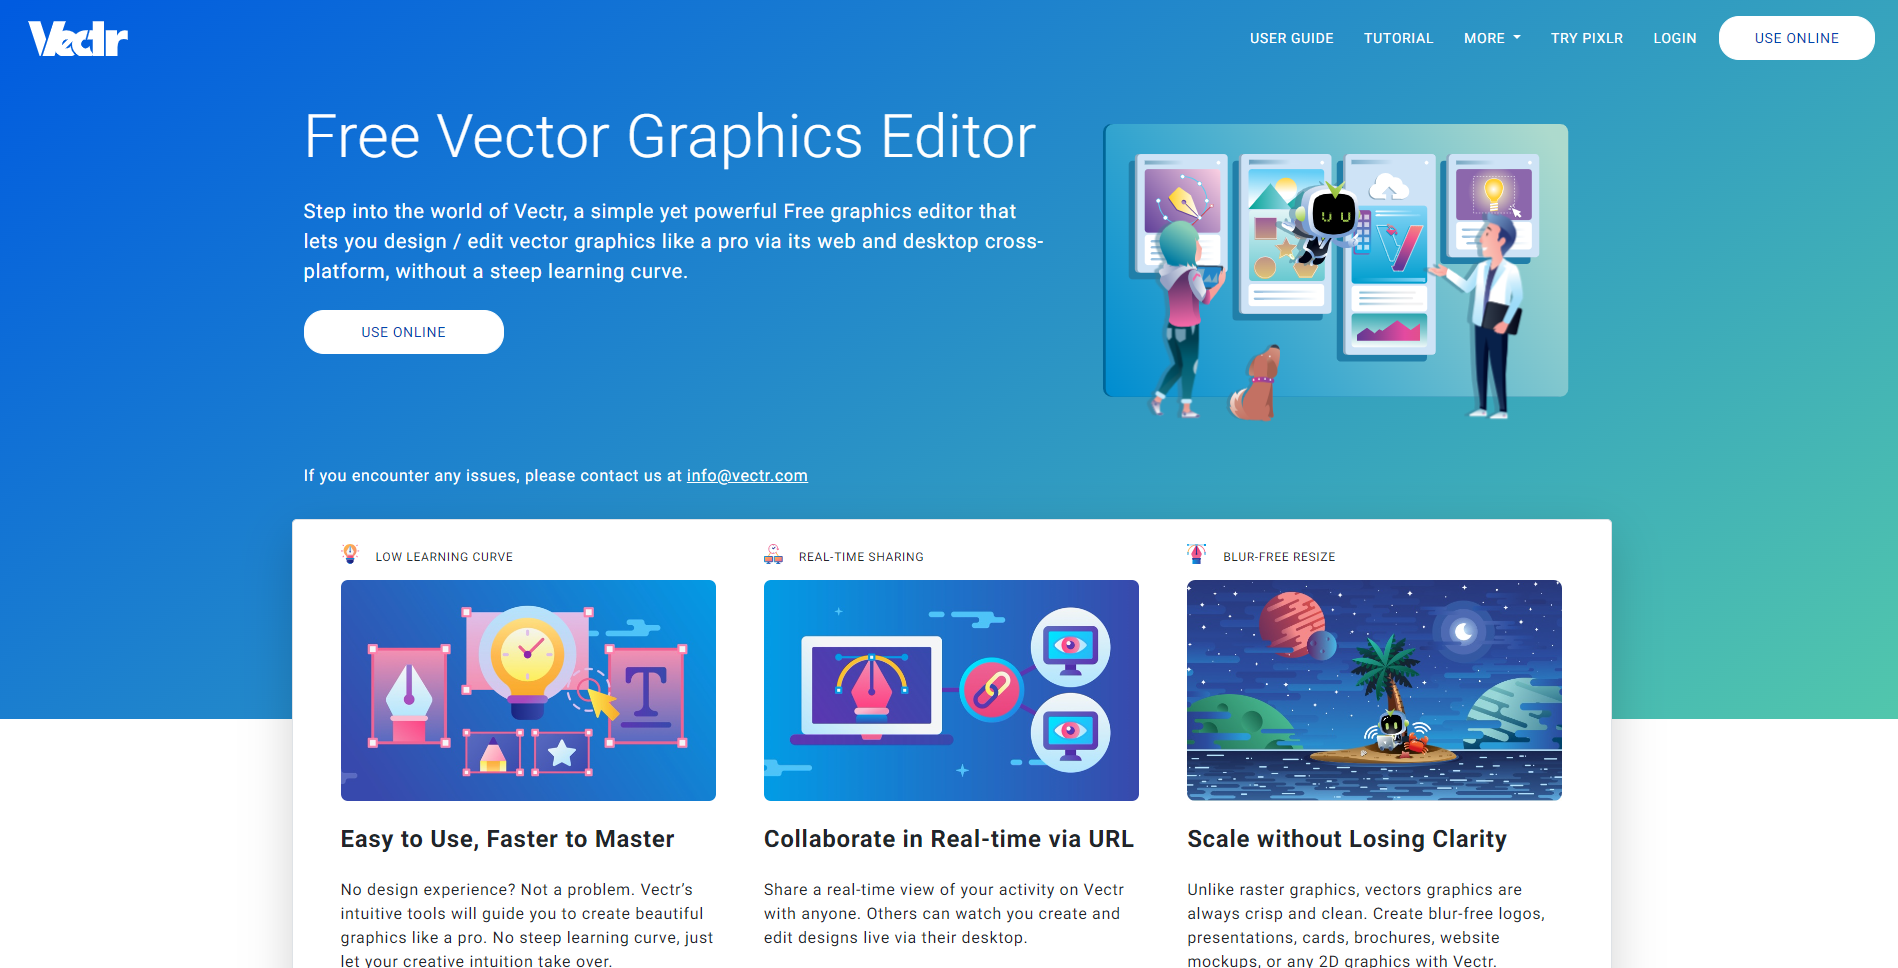Click the Low Learning Curve lightbulb icon
Image resolution: width=1898 pixels, height=968 pixels.
pos(350,554)
